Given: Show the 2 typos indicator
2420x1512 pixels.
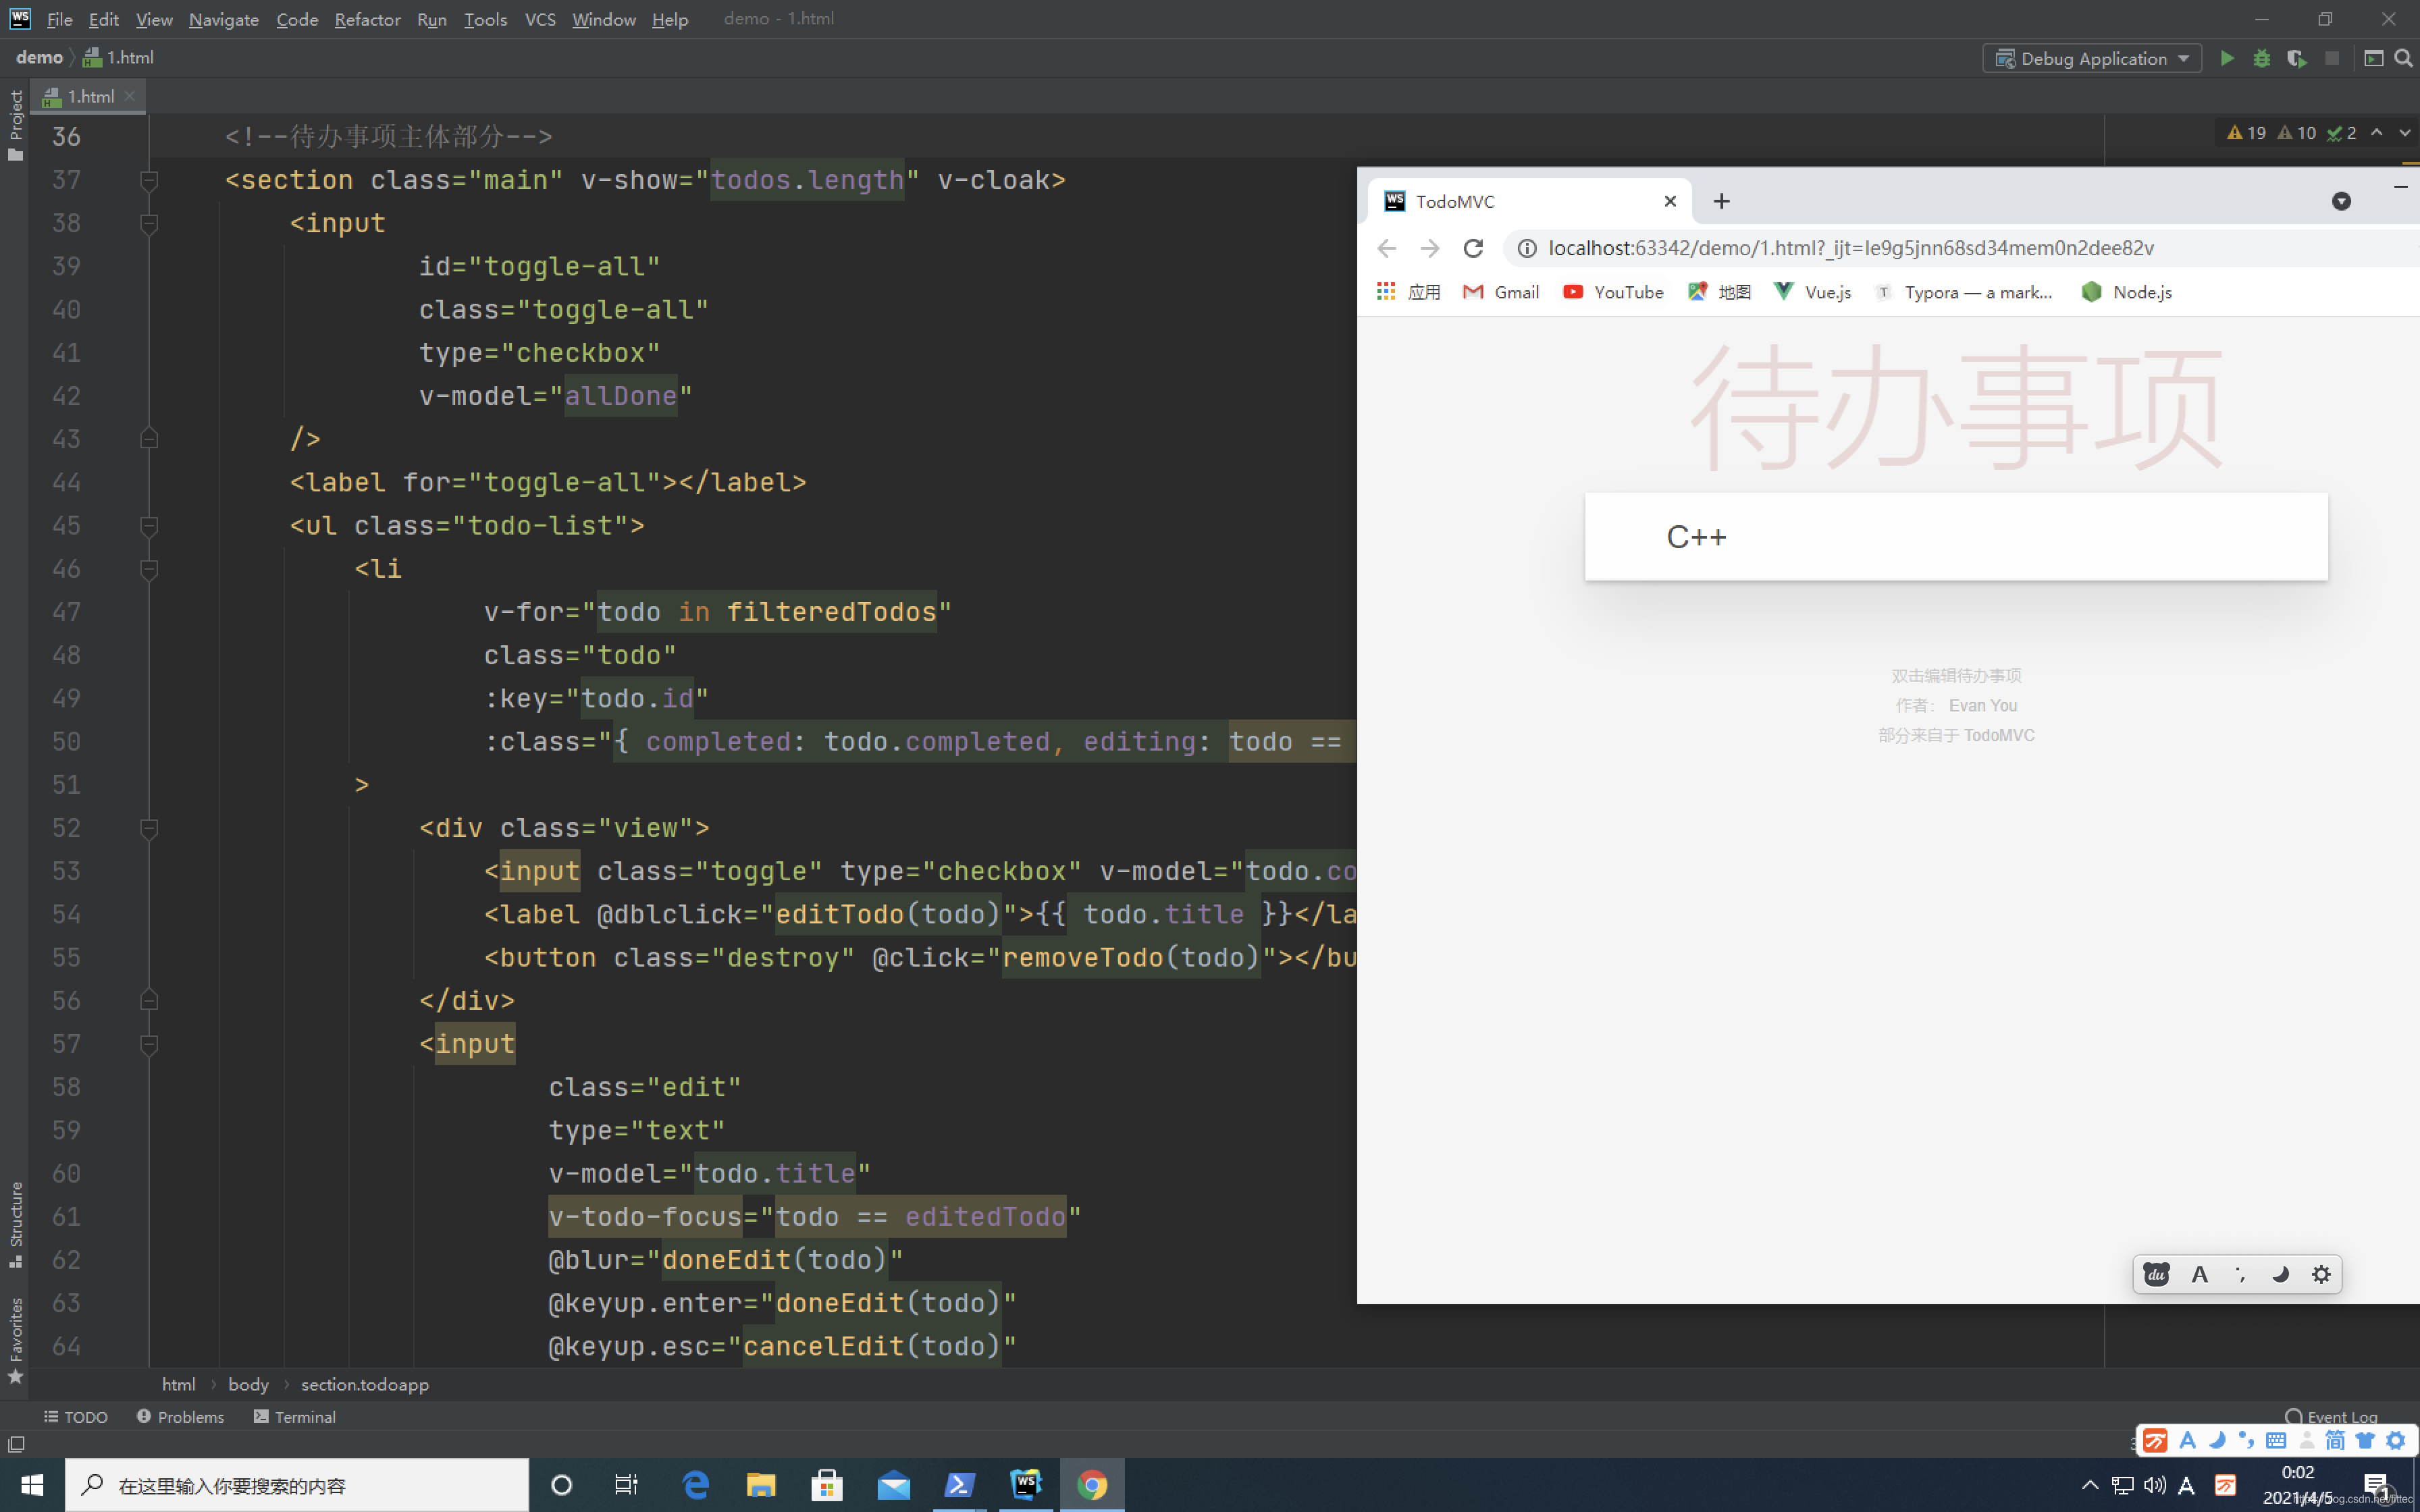Looking at the screenshot, I should (2342, 133).
